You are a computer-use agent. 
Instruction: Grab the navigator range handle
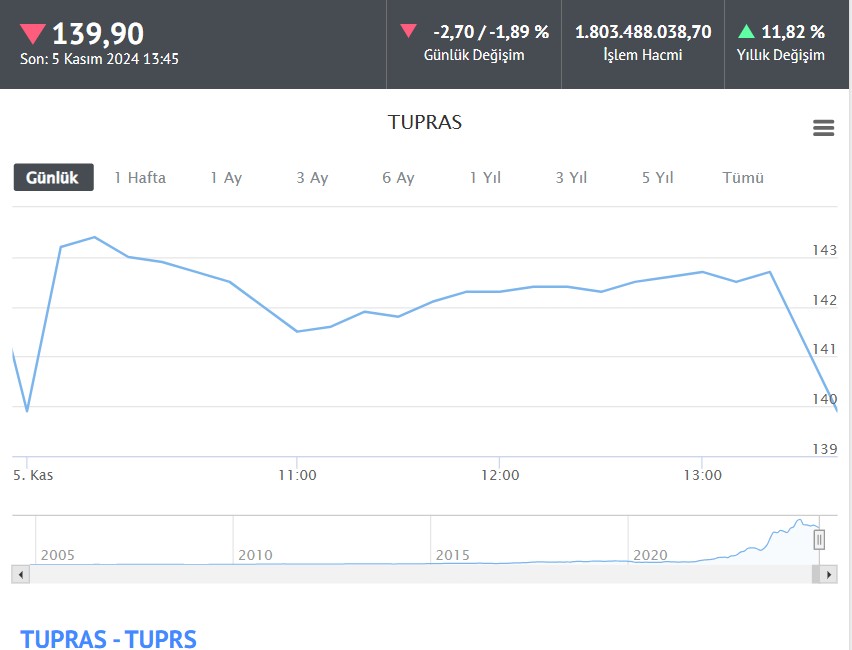(819, 540)
